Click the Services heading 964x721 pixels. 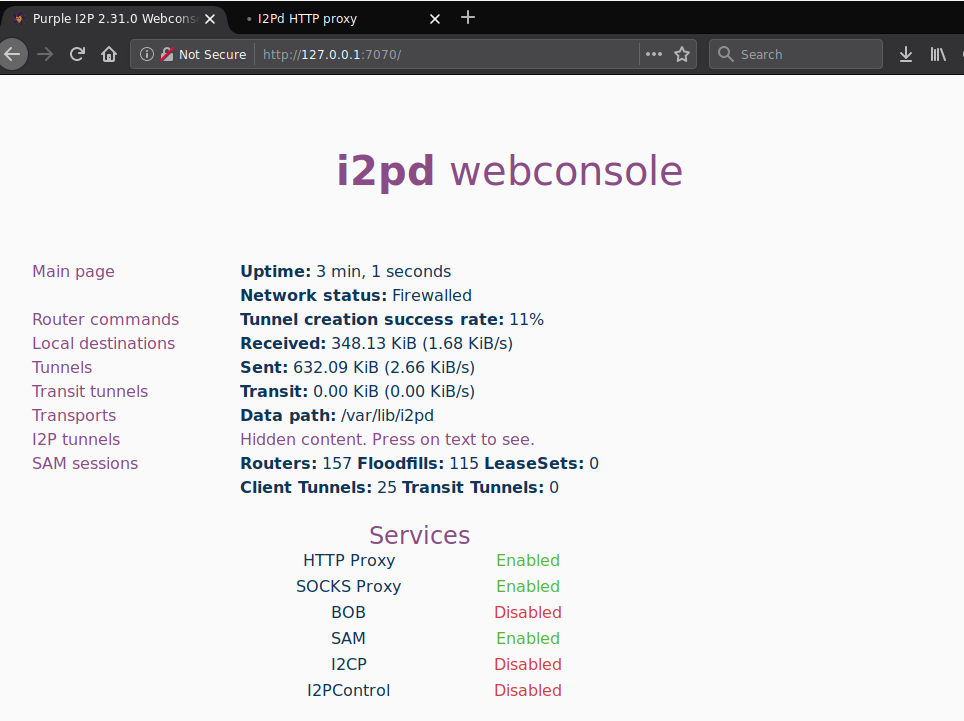[419, 535]
